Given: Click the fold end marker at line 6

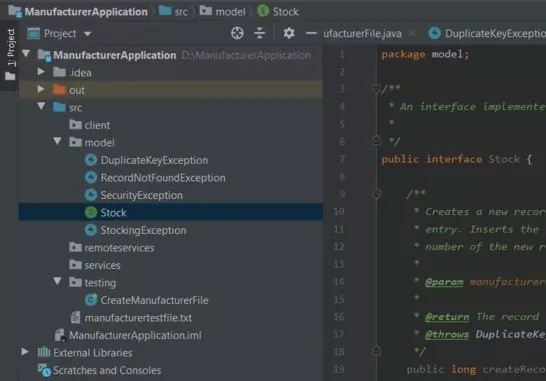Looking at the screenshot, I should [x=376, y=141].
